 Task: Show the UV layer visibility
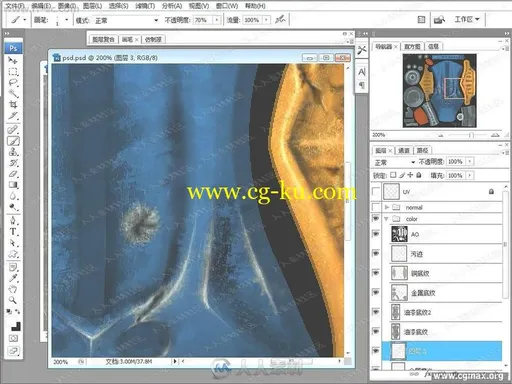pos(376,192)
